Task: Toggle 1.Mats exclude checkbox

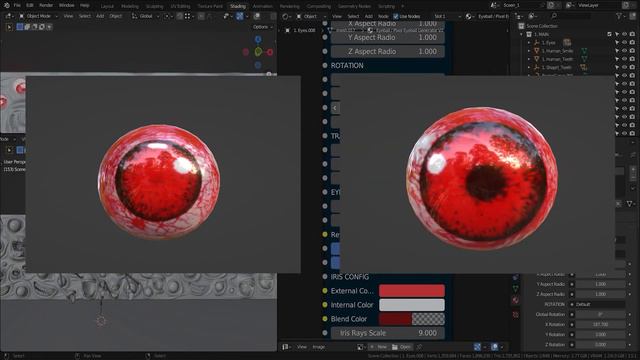Action: [x=609, y=34]
